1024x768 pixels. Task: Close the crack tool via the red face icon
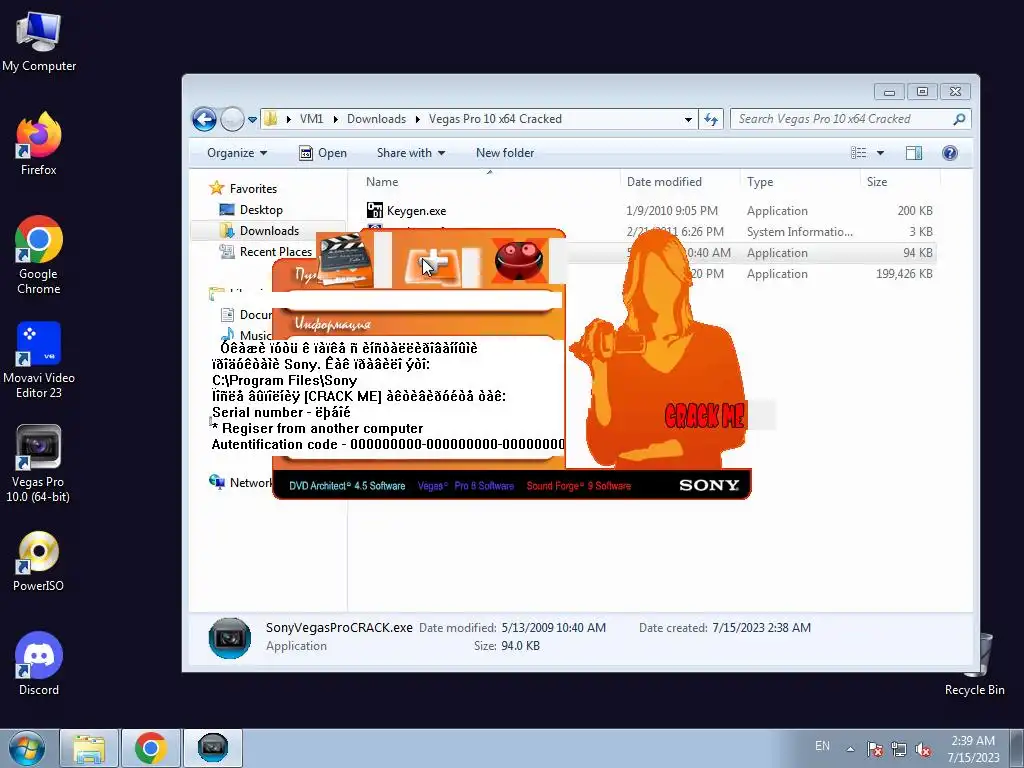coord(519,260)
